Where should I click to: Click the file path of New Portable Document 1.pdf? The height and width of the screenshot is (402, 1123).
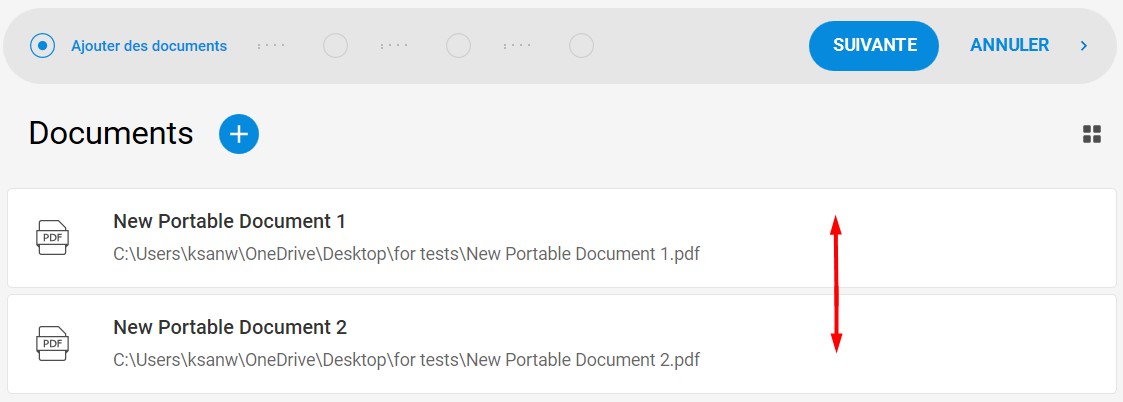pyautogui.click(x=406, y=254)
